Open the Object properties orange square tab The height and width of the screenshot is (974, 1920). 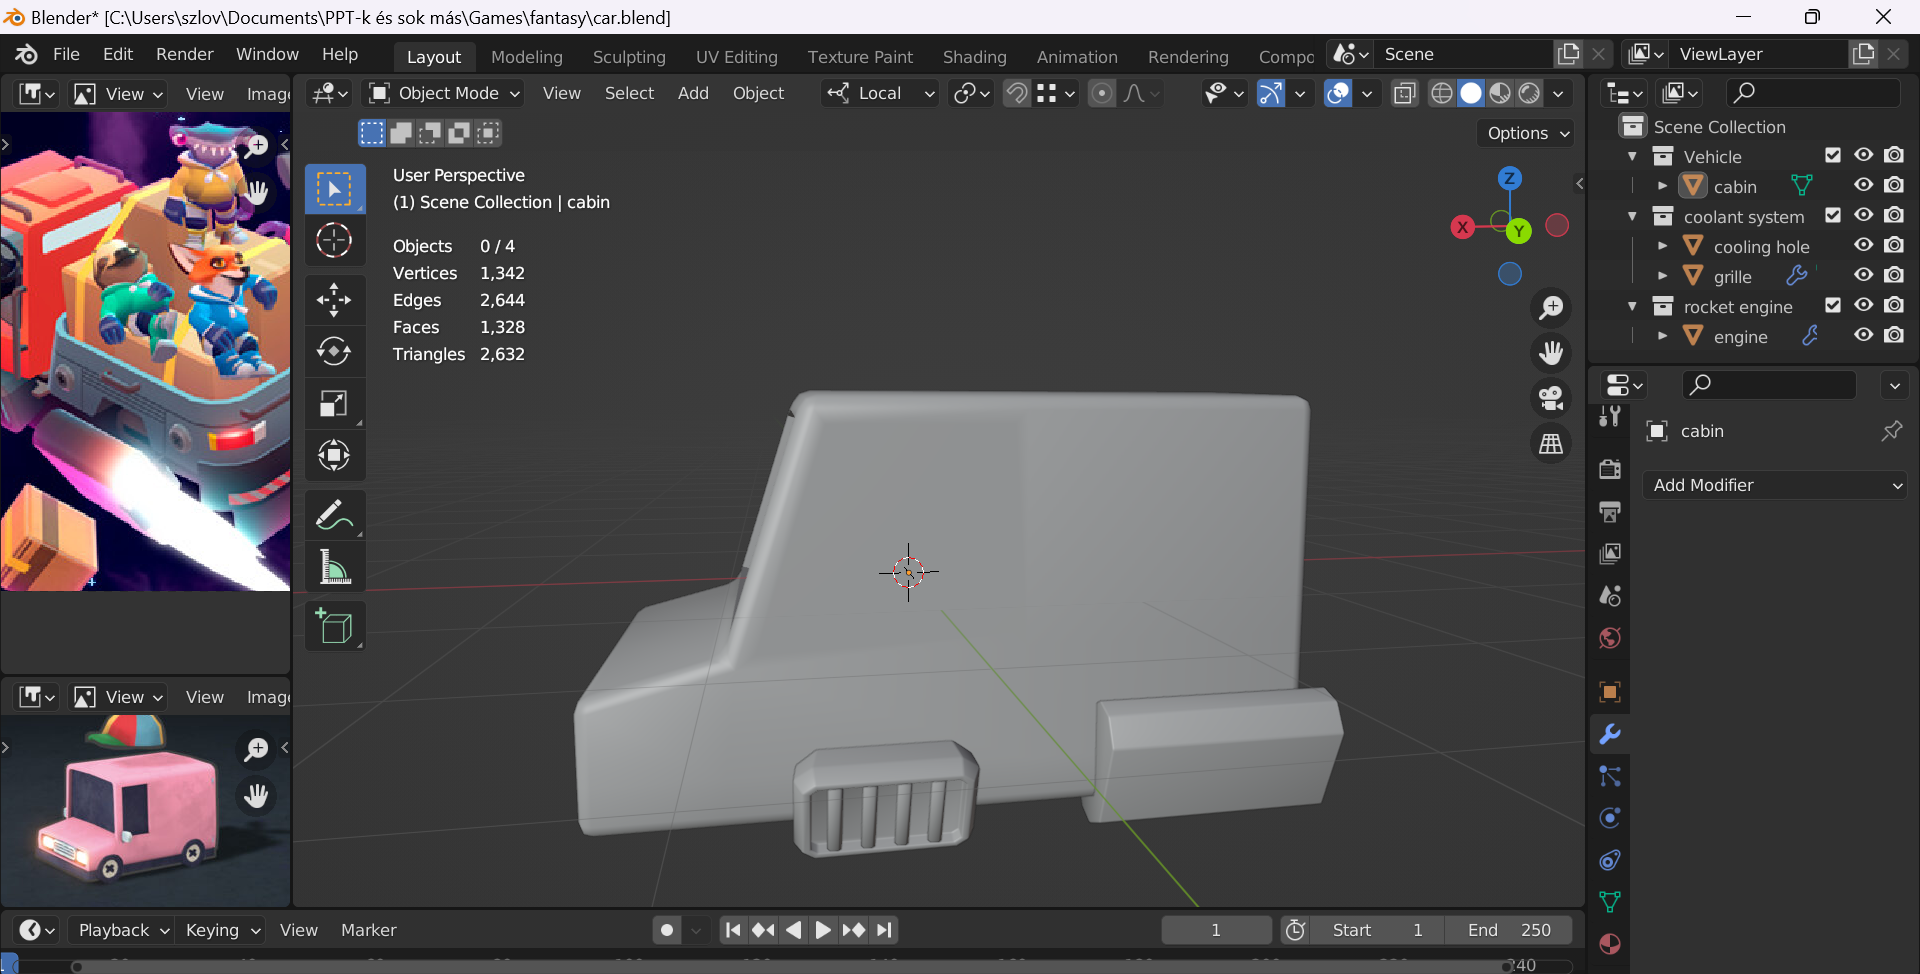coord(1610,692)
